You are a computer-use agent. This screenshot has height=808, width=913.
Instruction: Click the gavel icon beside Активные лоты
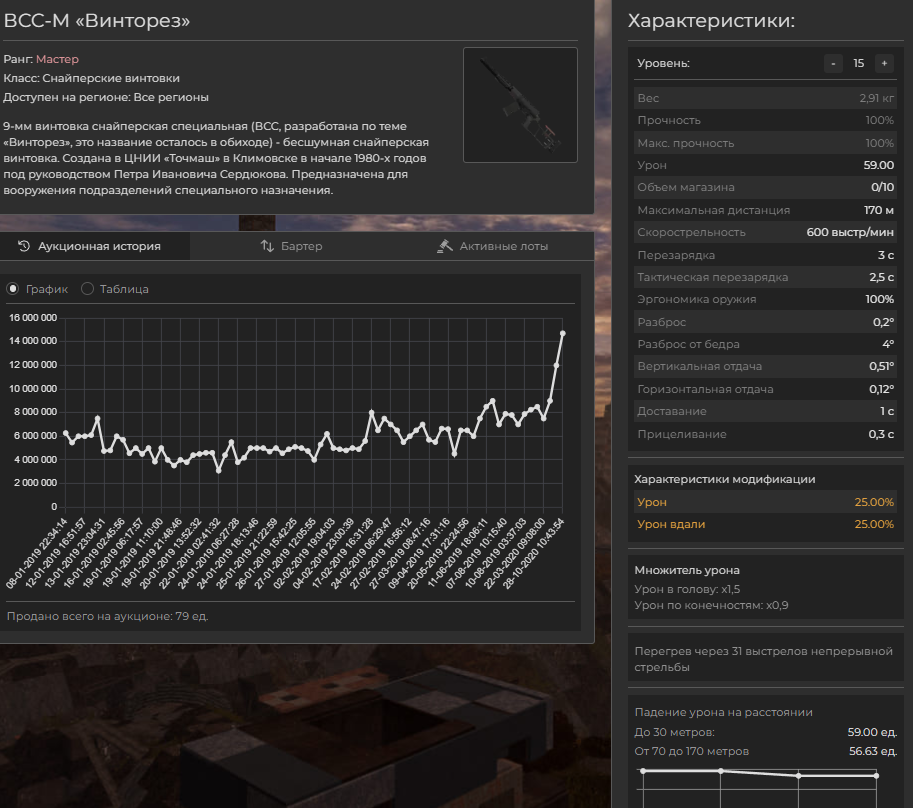[446, 246]
